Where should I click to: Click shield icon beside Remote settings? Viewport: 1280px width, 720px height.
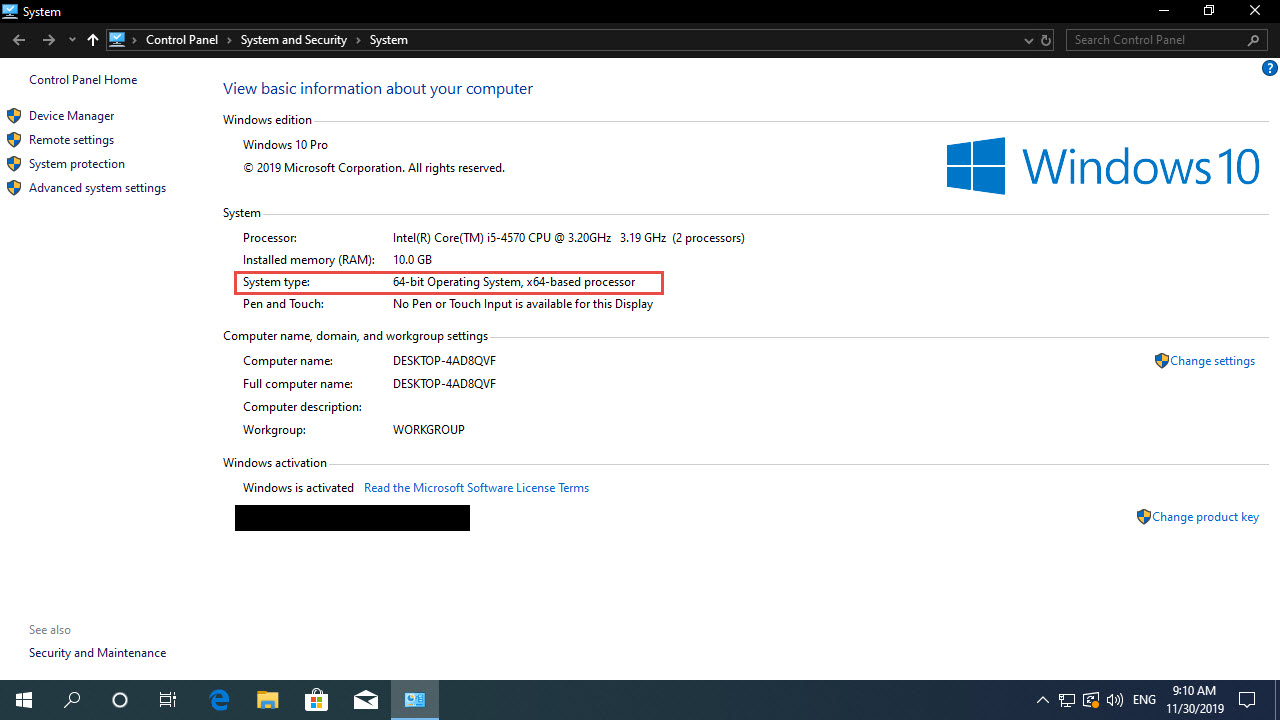coord(14,140)
